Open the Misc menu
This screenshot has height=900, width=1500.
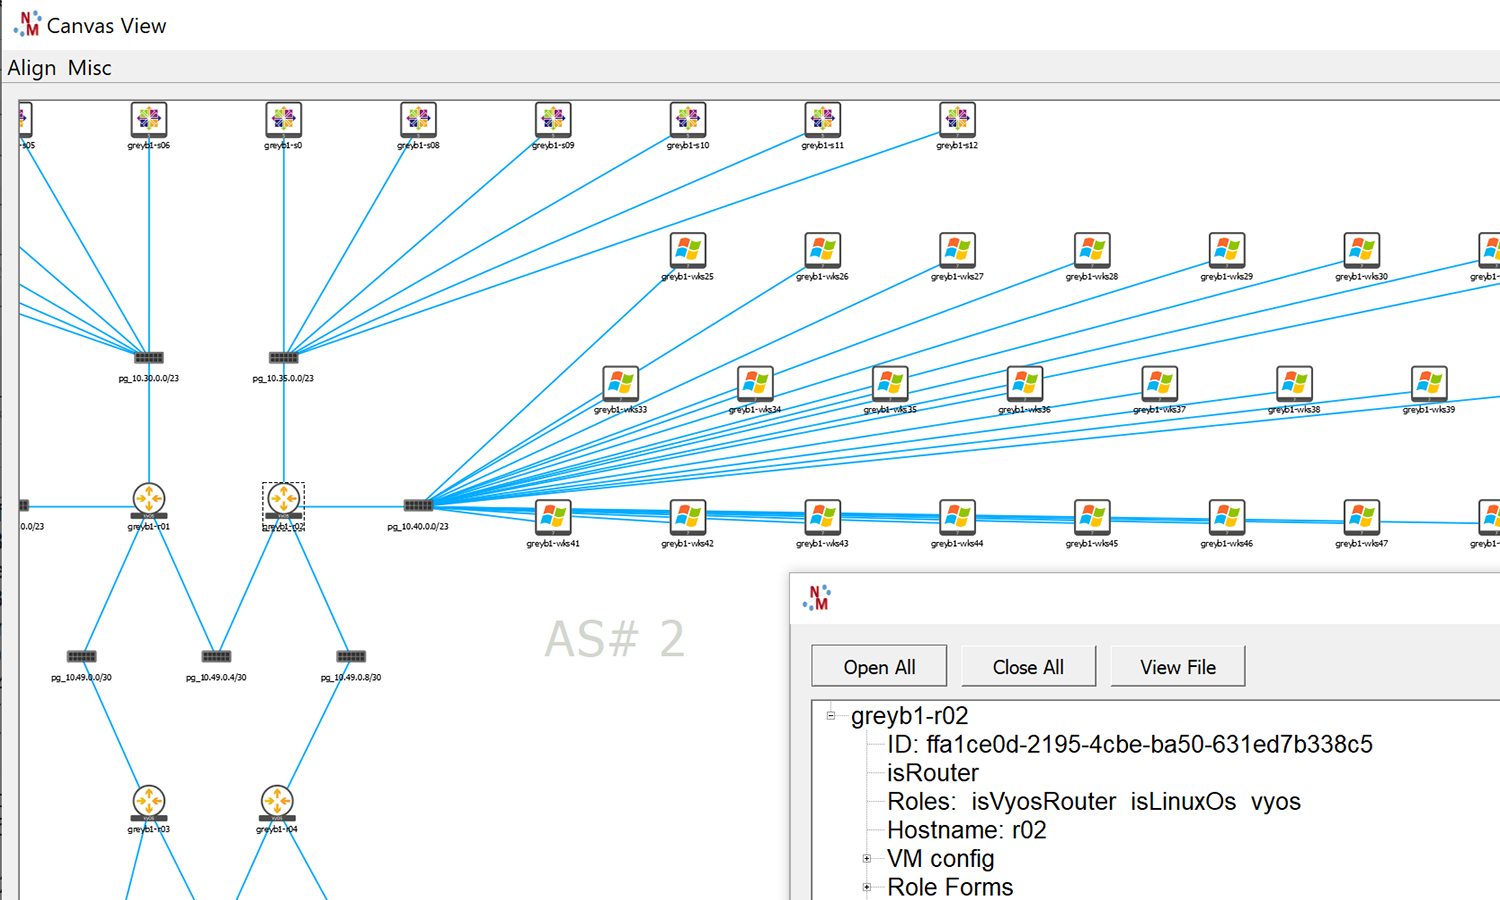90,68
